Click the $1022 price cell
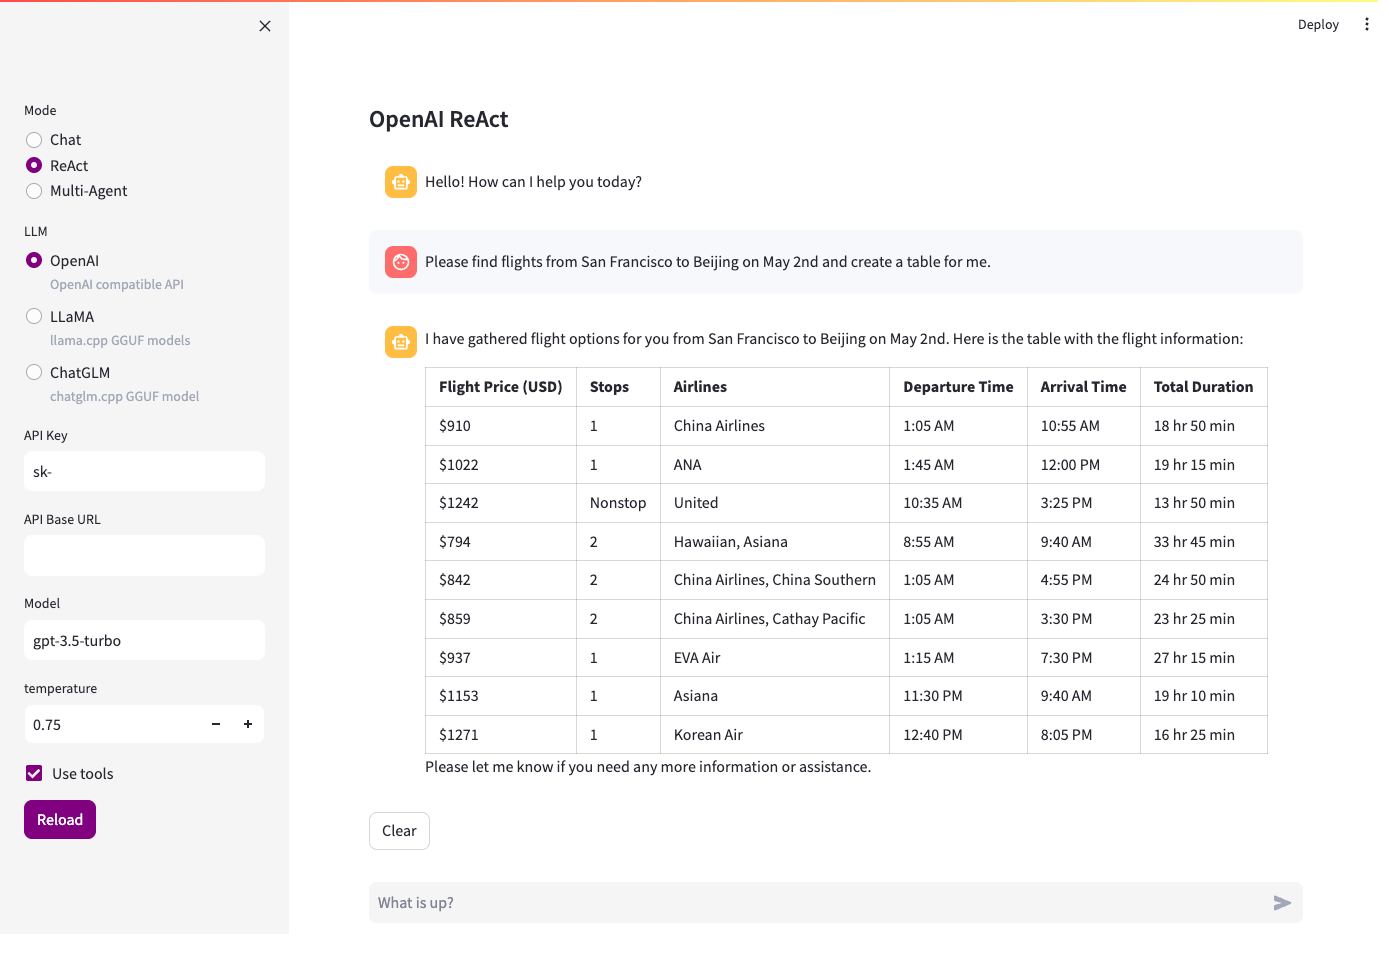 [501, 465]
